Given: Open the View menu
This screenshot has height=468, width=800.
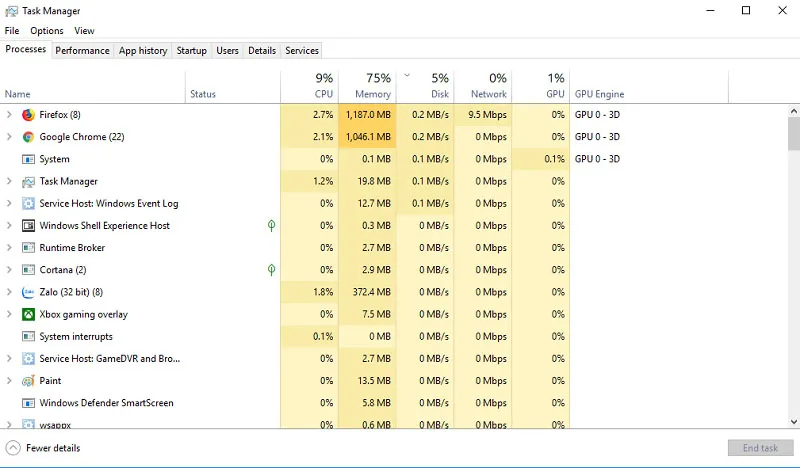Looking at the screenshot, I should point(84,31).
